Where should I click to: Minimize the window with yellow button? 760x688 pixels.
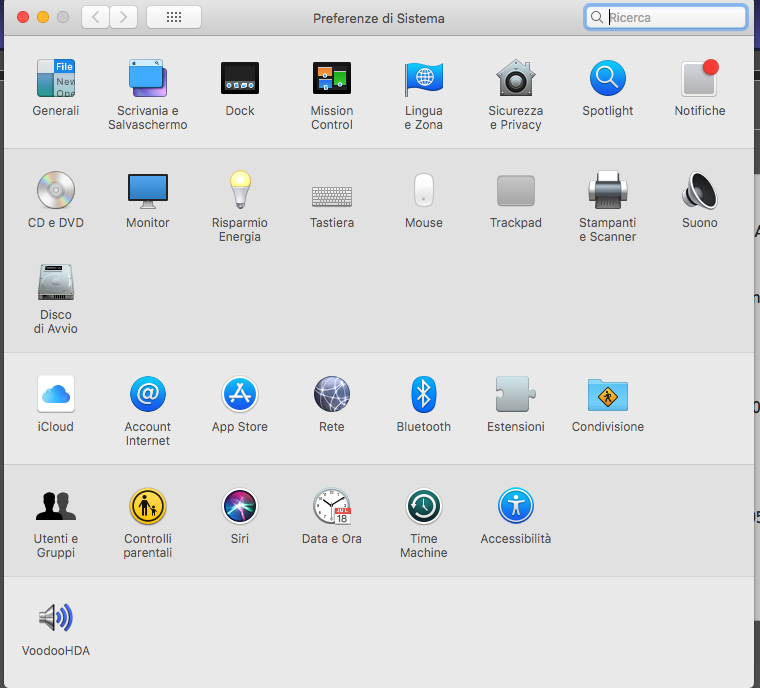click(43, 17)
